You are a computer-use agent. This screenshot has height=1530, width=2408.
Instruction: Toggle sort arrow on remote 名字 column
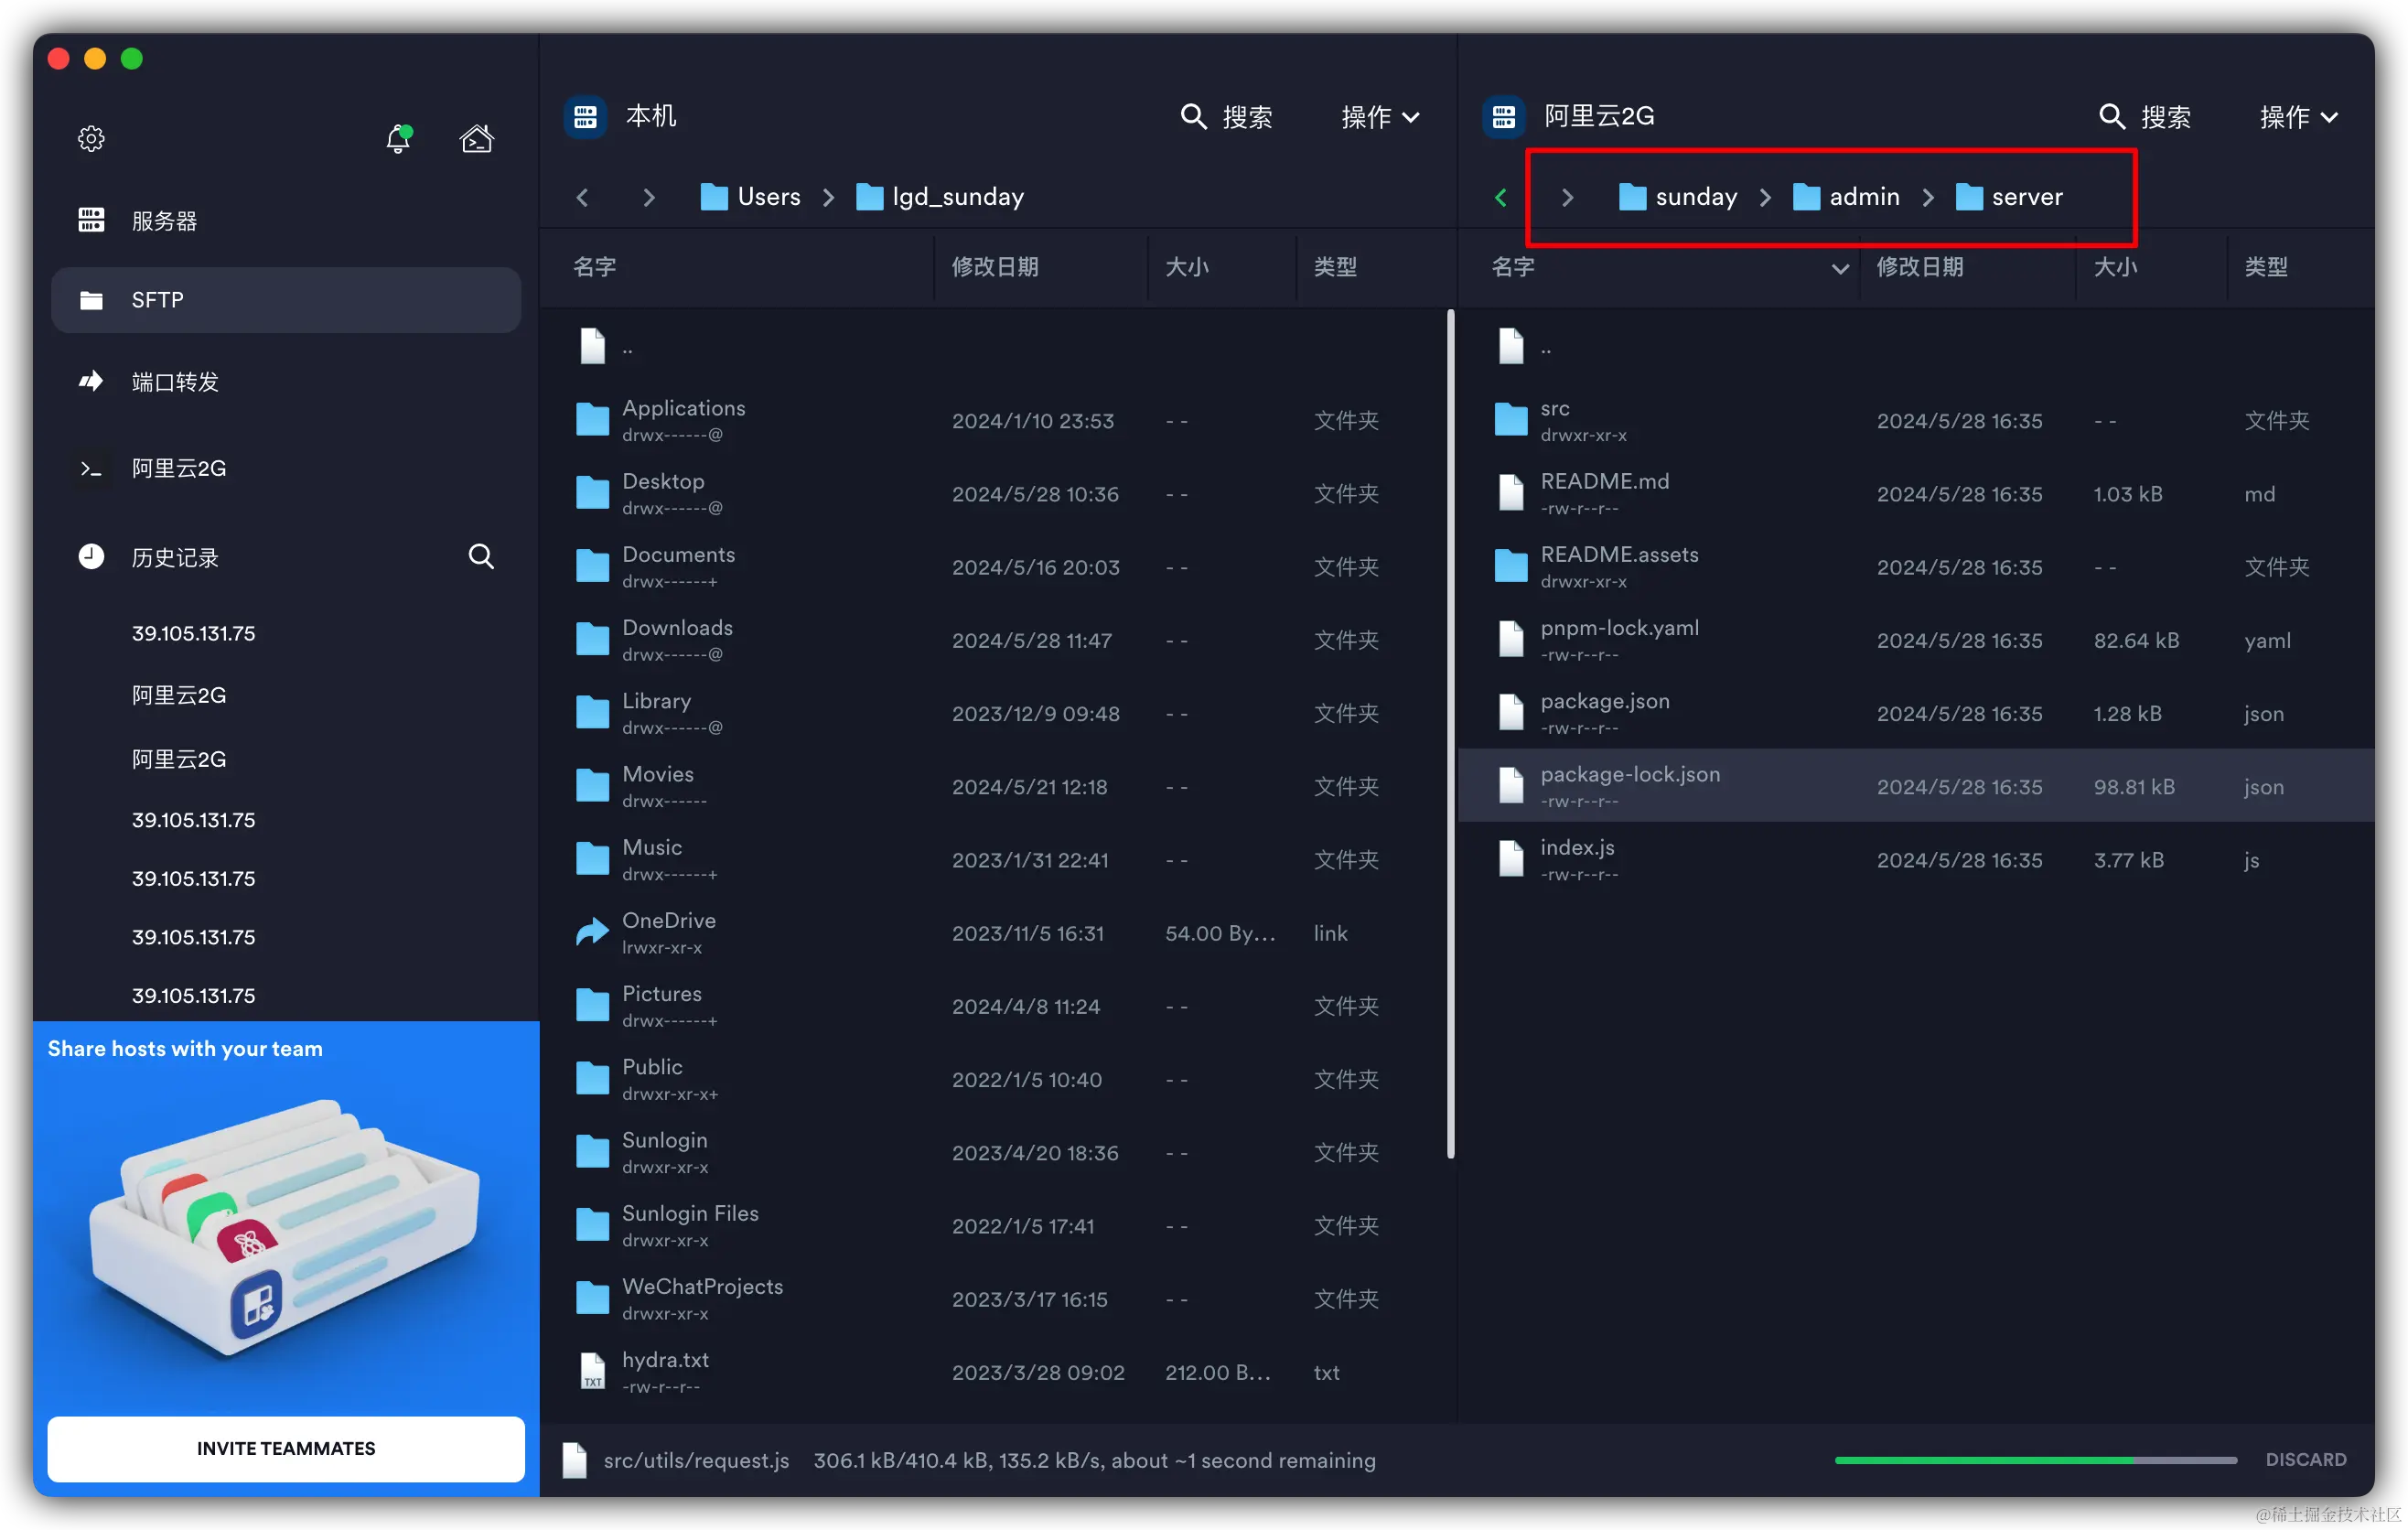[1839, 268]
